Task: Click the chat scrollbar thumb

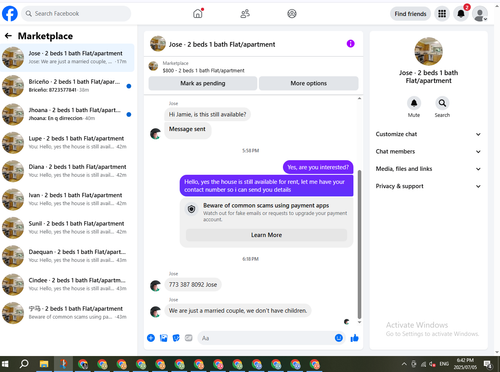Action: pos(359,244)
